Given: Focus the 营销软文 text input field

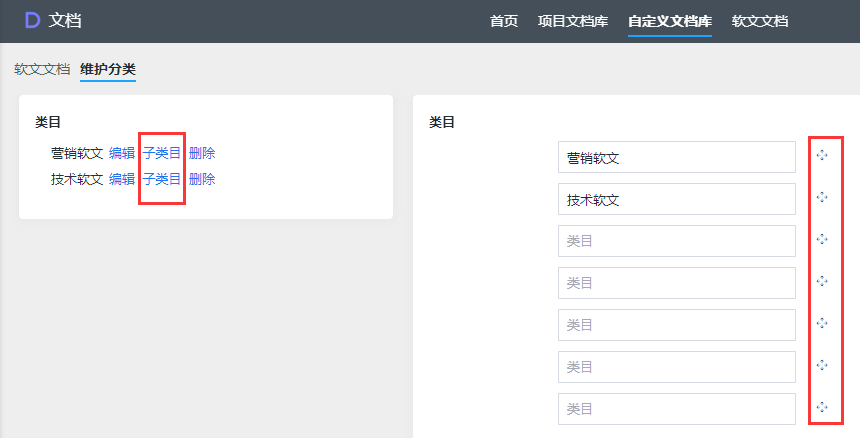Looking at the screenshot, I should 676,157.
